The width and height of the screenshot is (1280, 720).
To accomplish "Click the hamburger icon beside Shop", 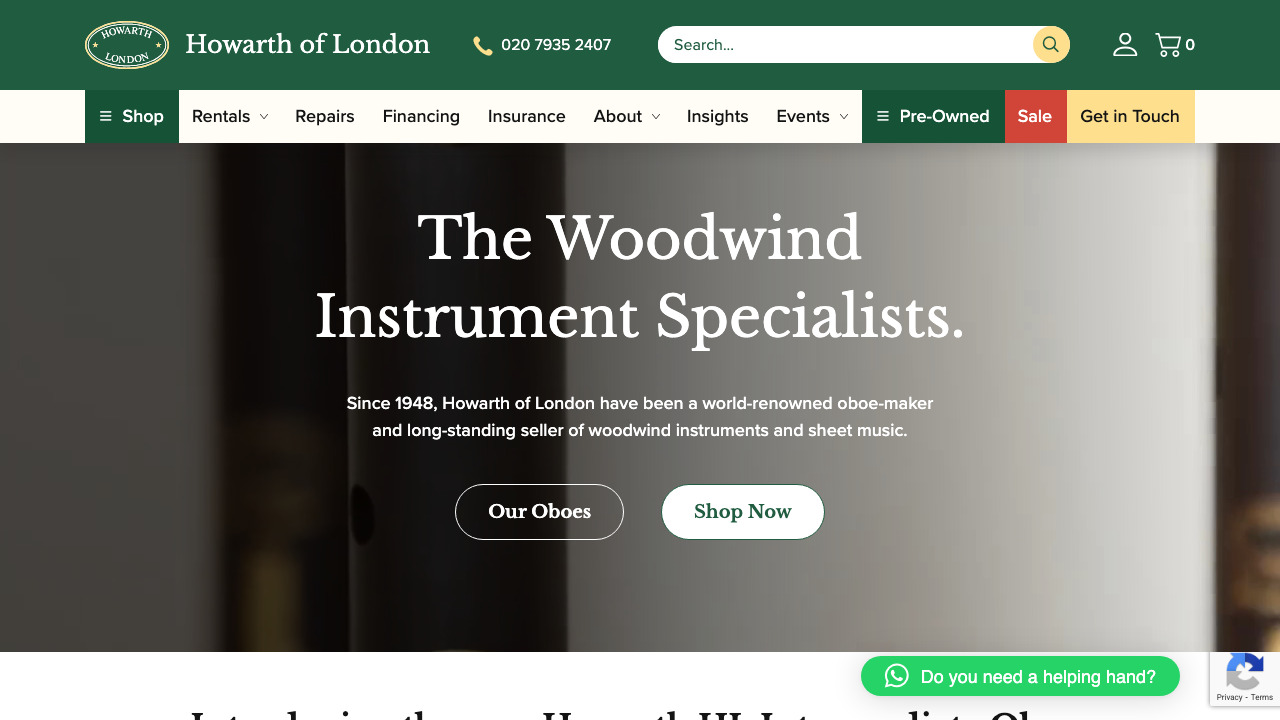I will click(106, 116).
